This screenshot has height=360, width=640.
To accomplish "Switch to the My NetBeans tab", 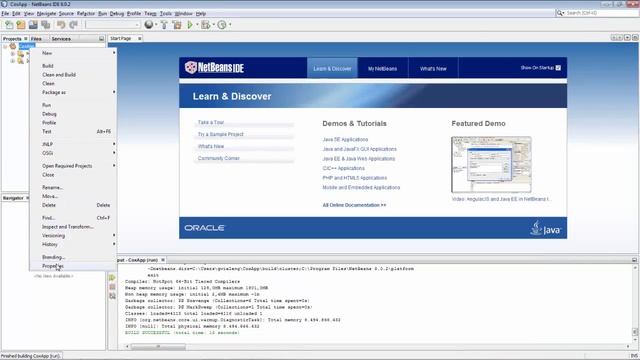I will 382,69.
